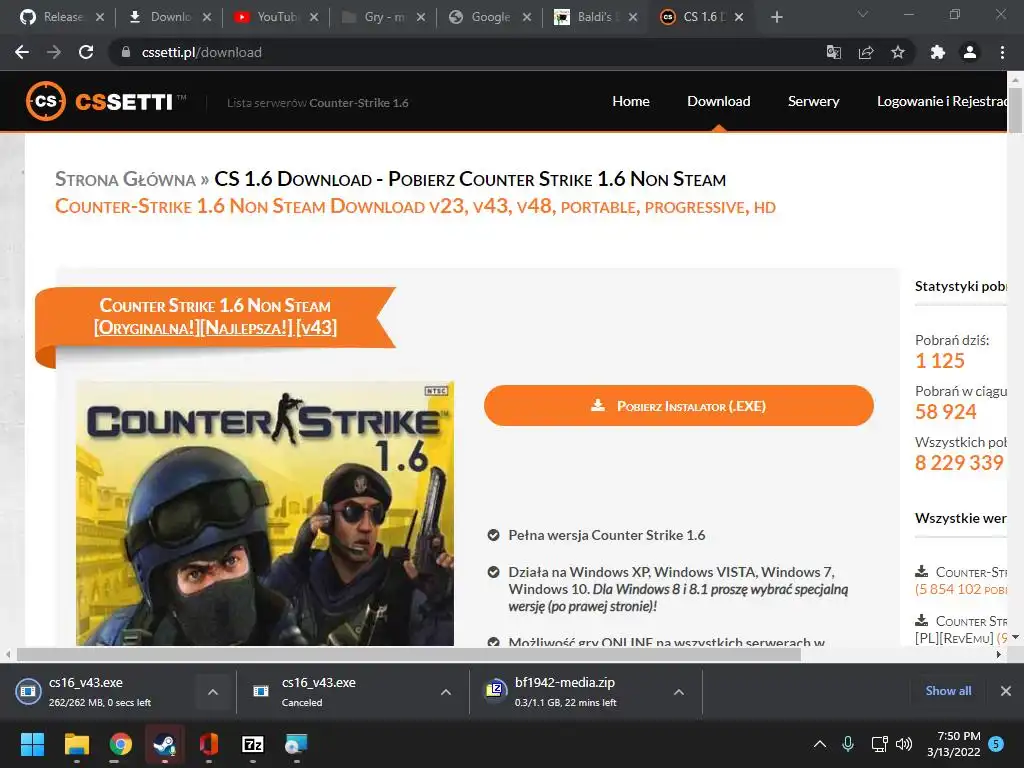This screenshot has height=768, width=1024.
Task: Click the address bar URL
Action: (x=202, y=52)
